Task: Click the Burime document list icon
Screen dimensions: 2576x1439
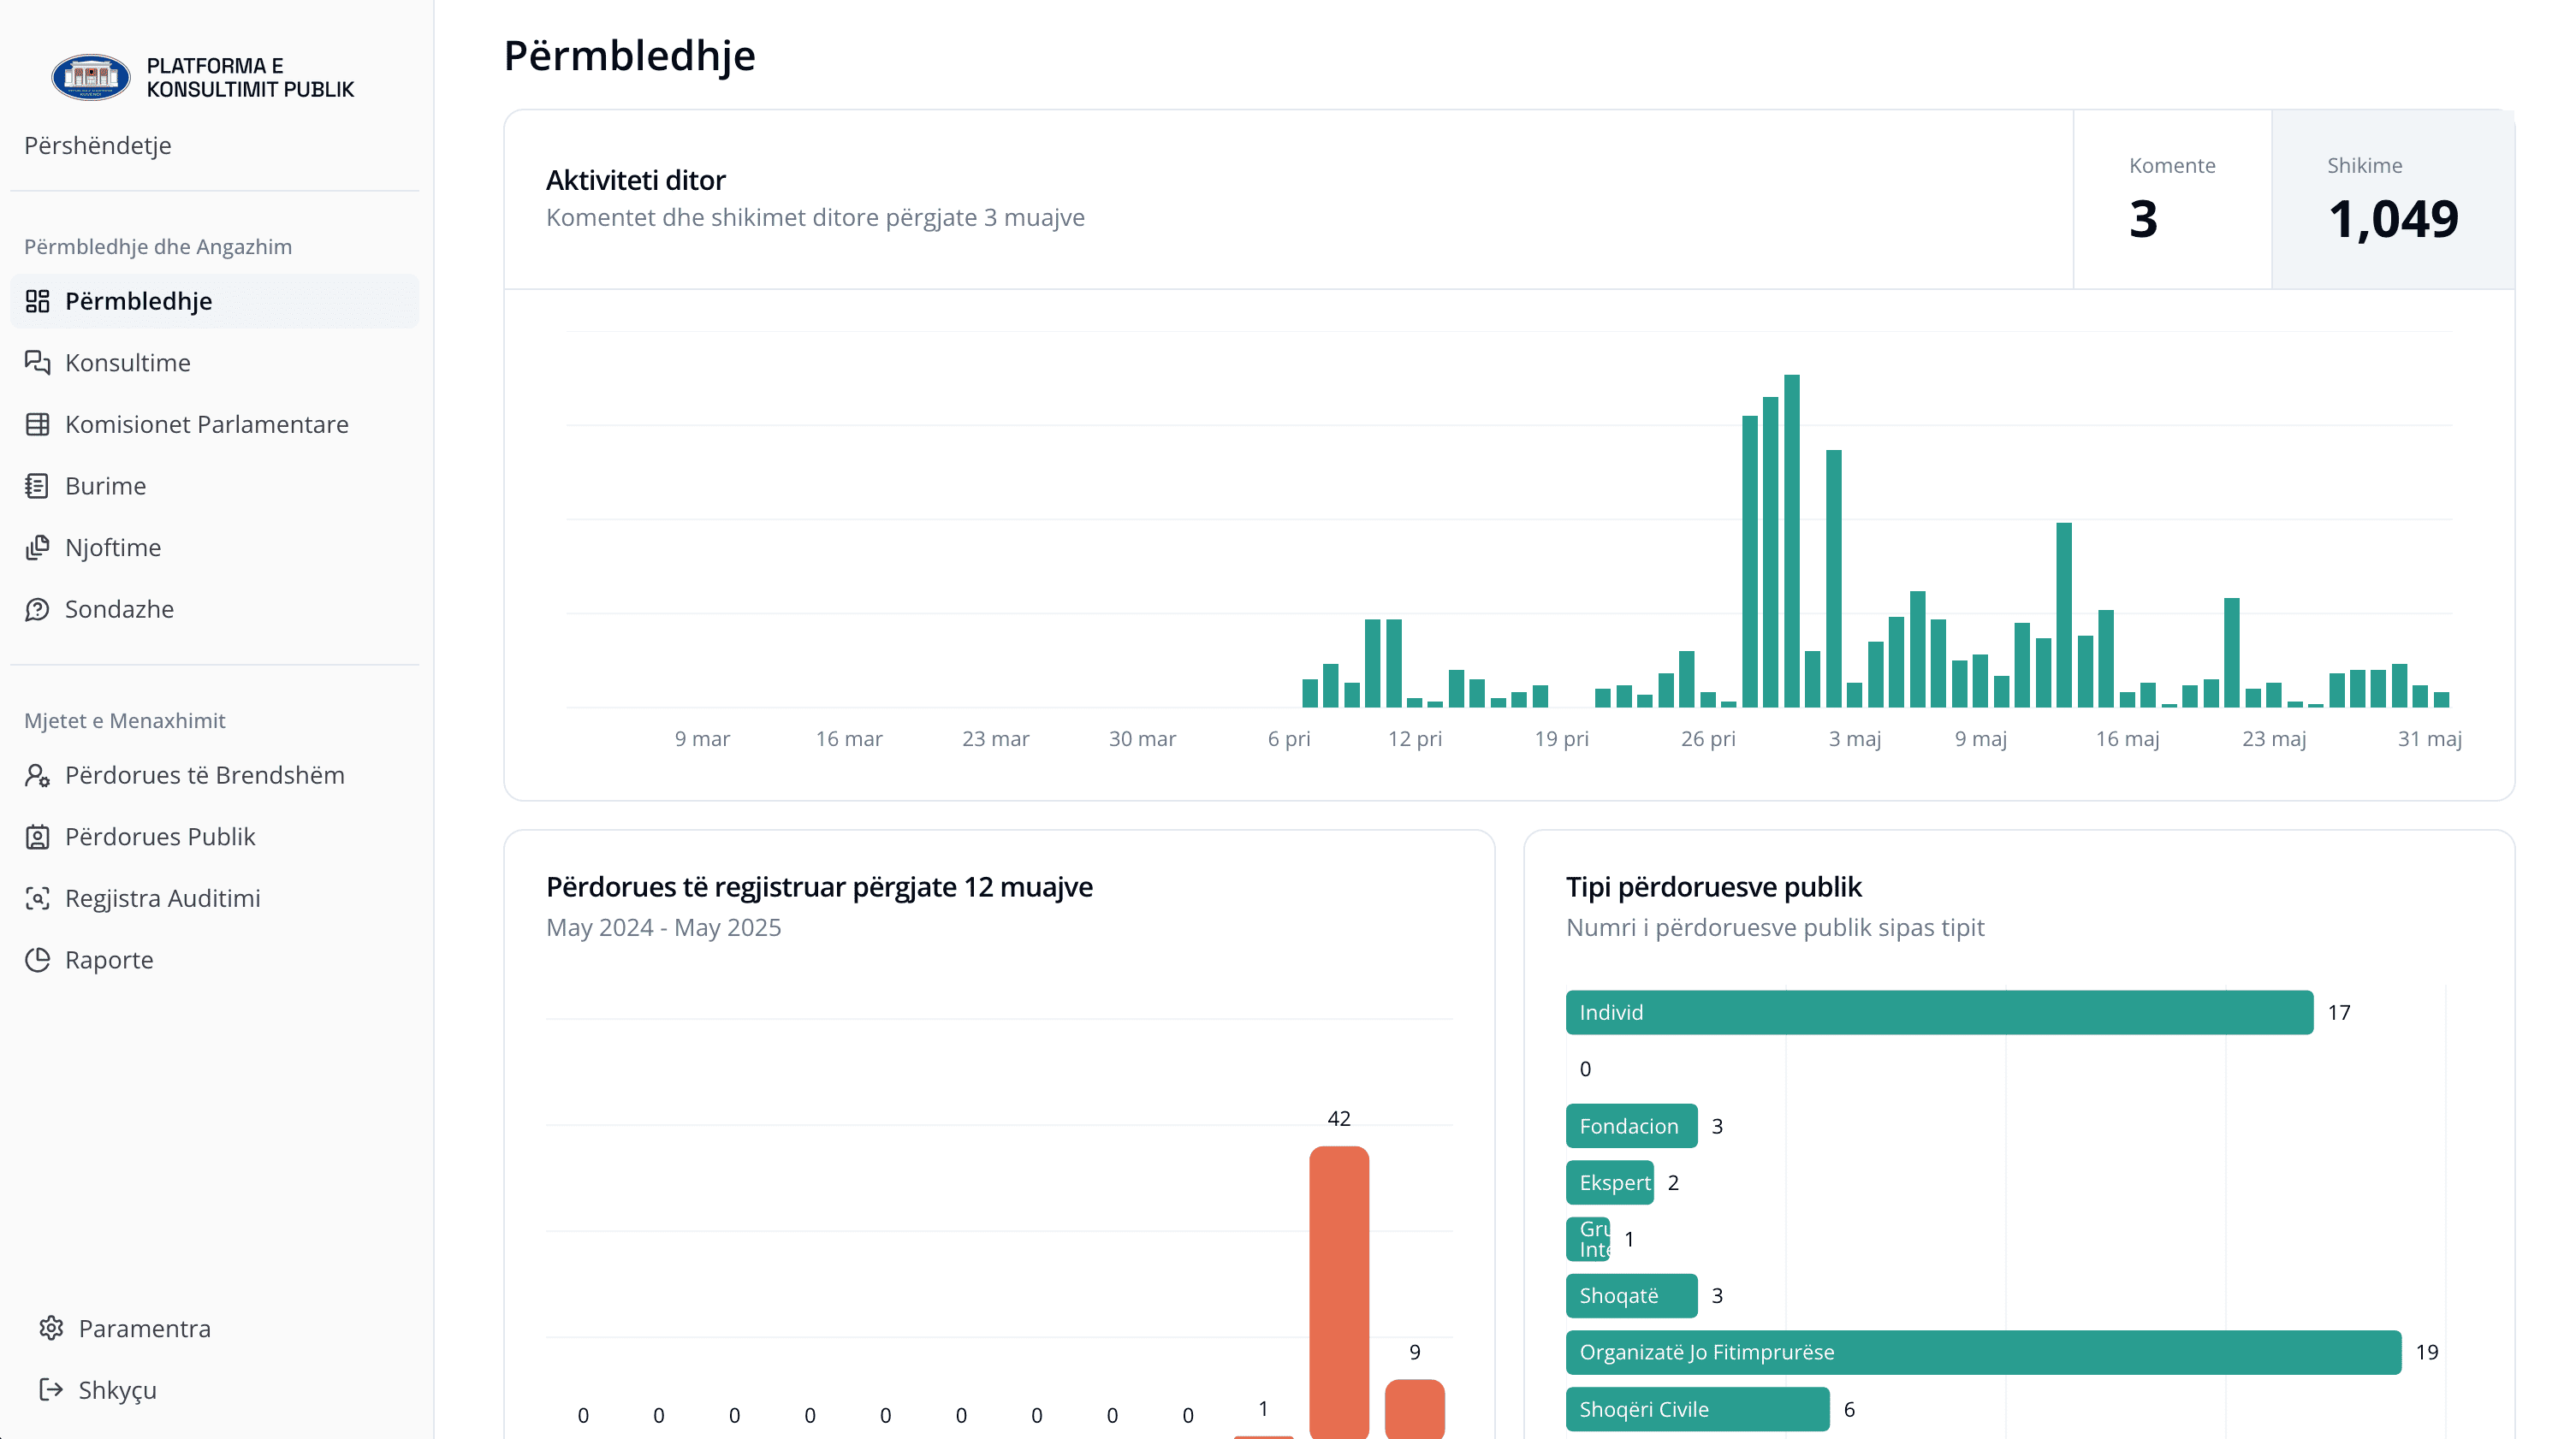Action: click(x=37, y=486)
